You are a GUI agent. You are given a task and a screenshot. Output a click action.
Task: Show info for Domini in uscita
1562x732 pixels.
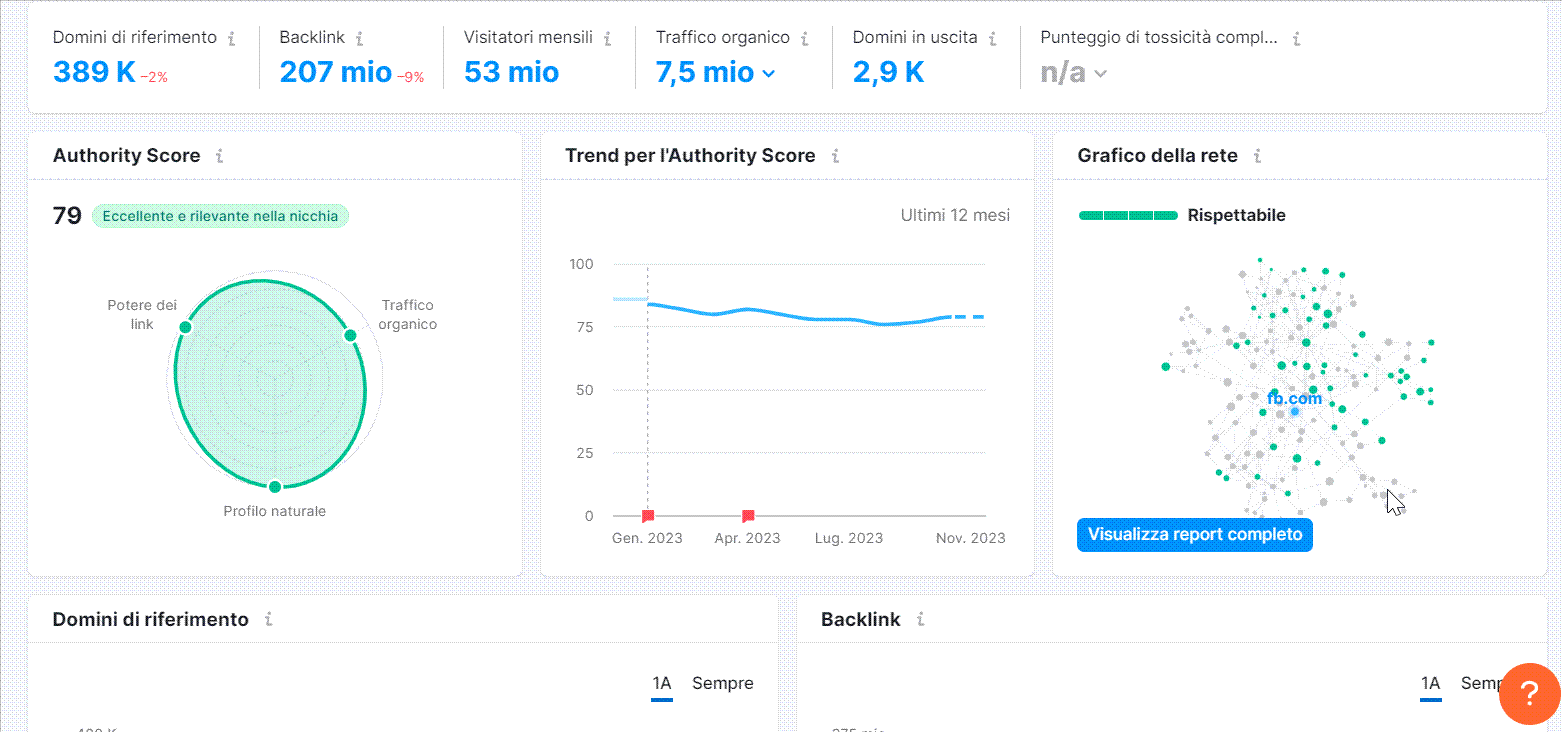click(994, 36)
